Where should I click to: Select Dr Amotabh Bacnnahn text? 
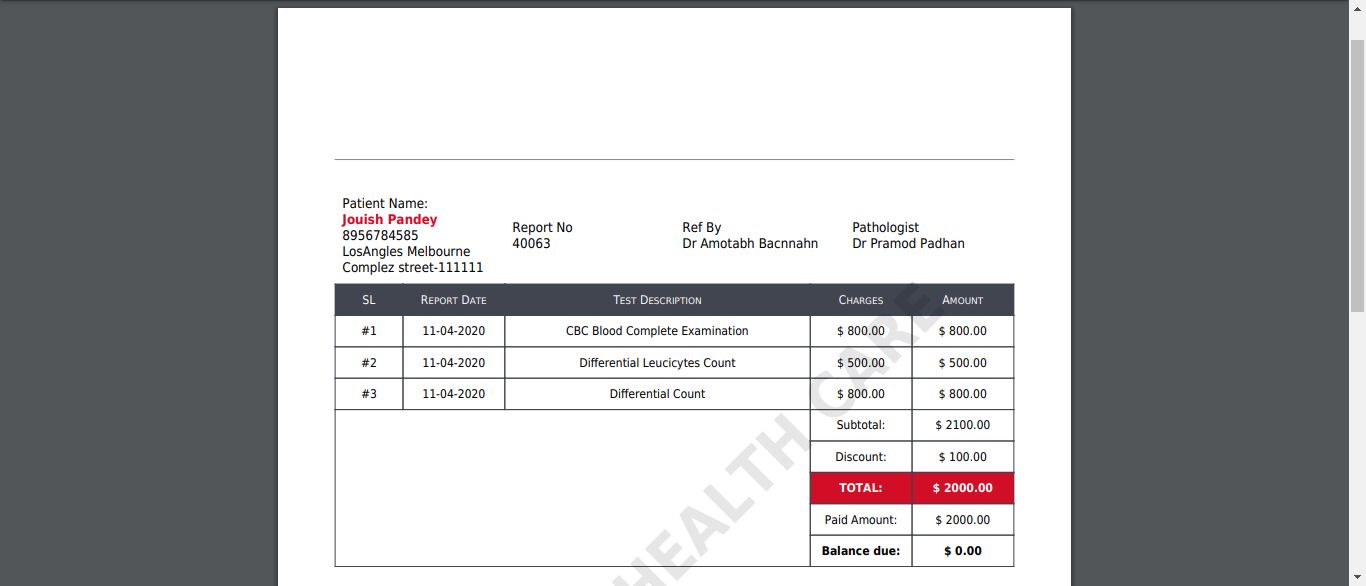(x=750, y=244)
